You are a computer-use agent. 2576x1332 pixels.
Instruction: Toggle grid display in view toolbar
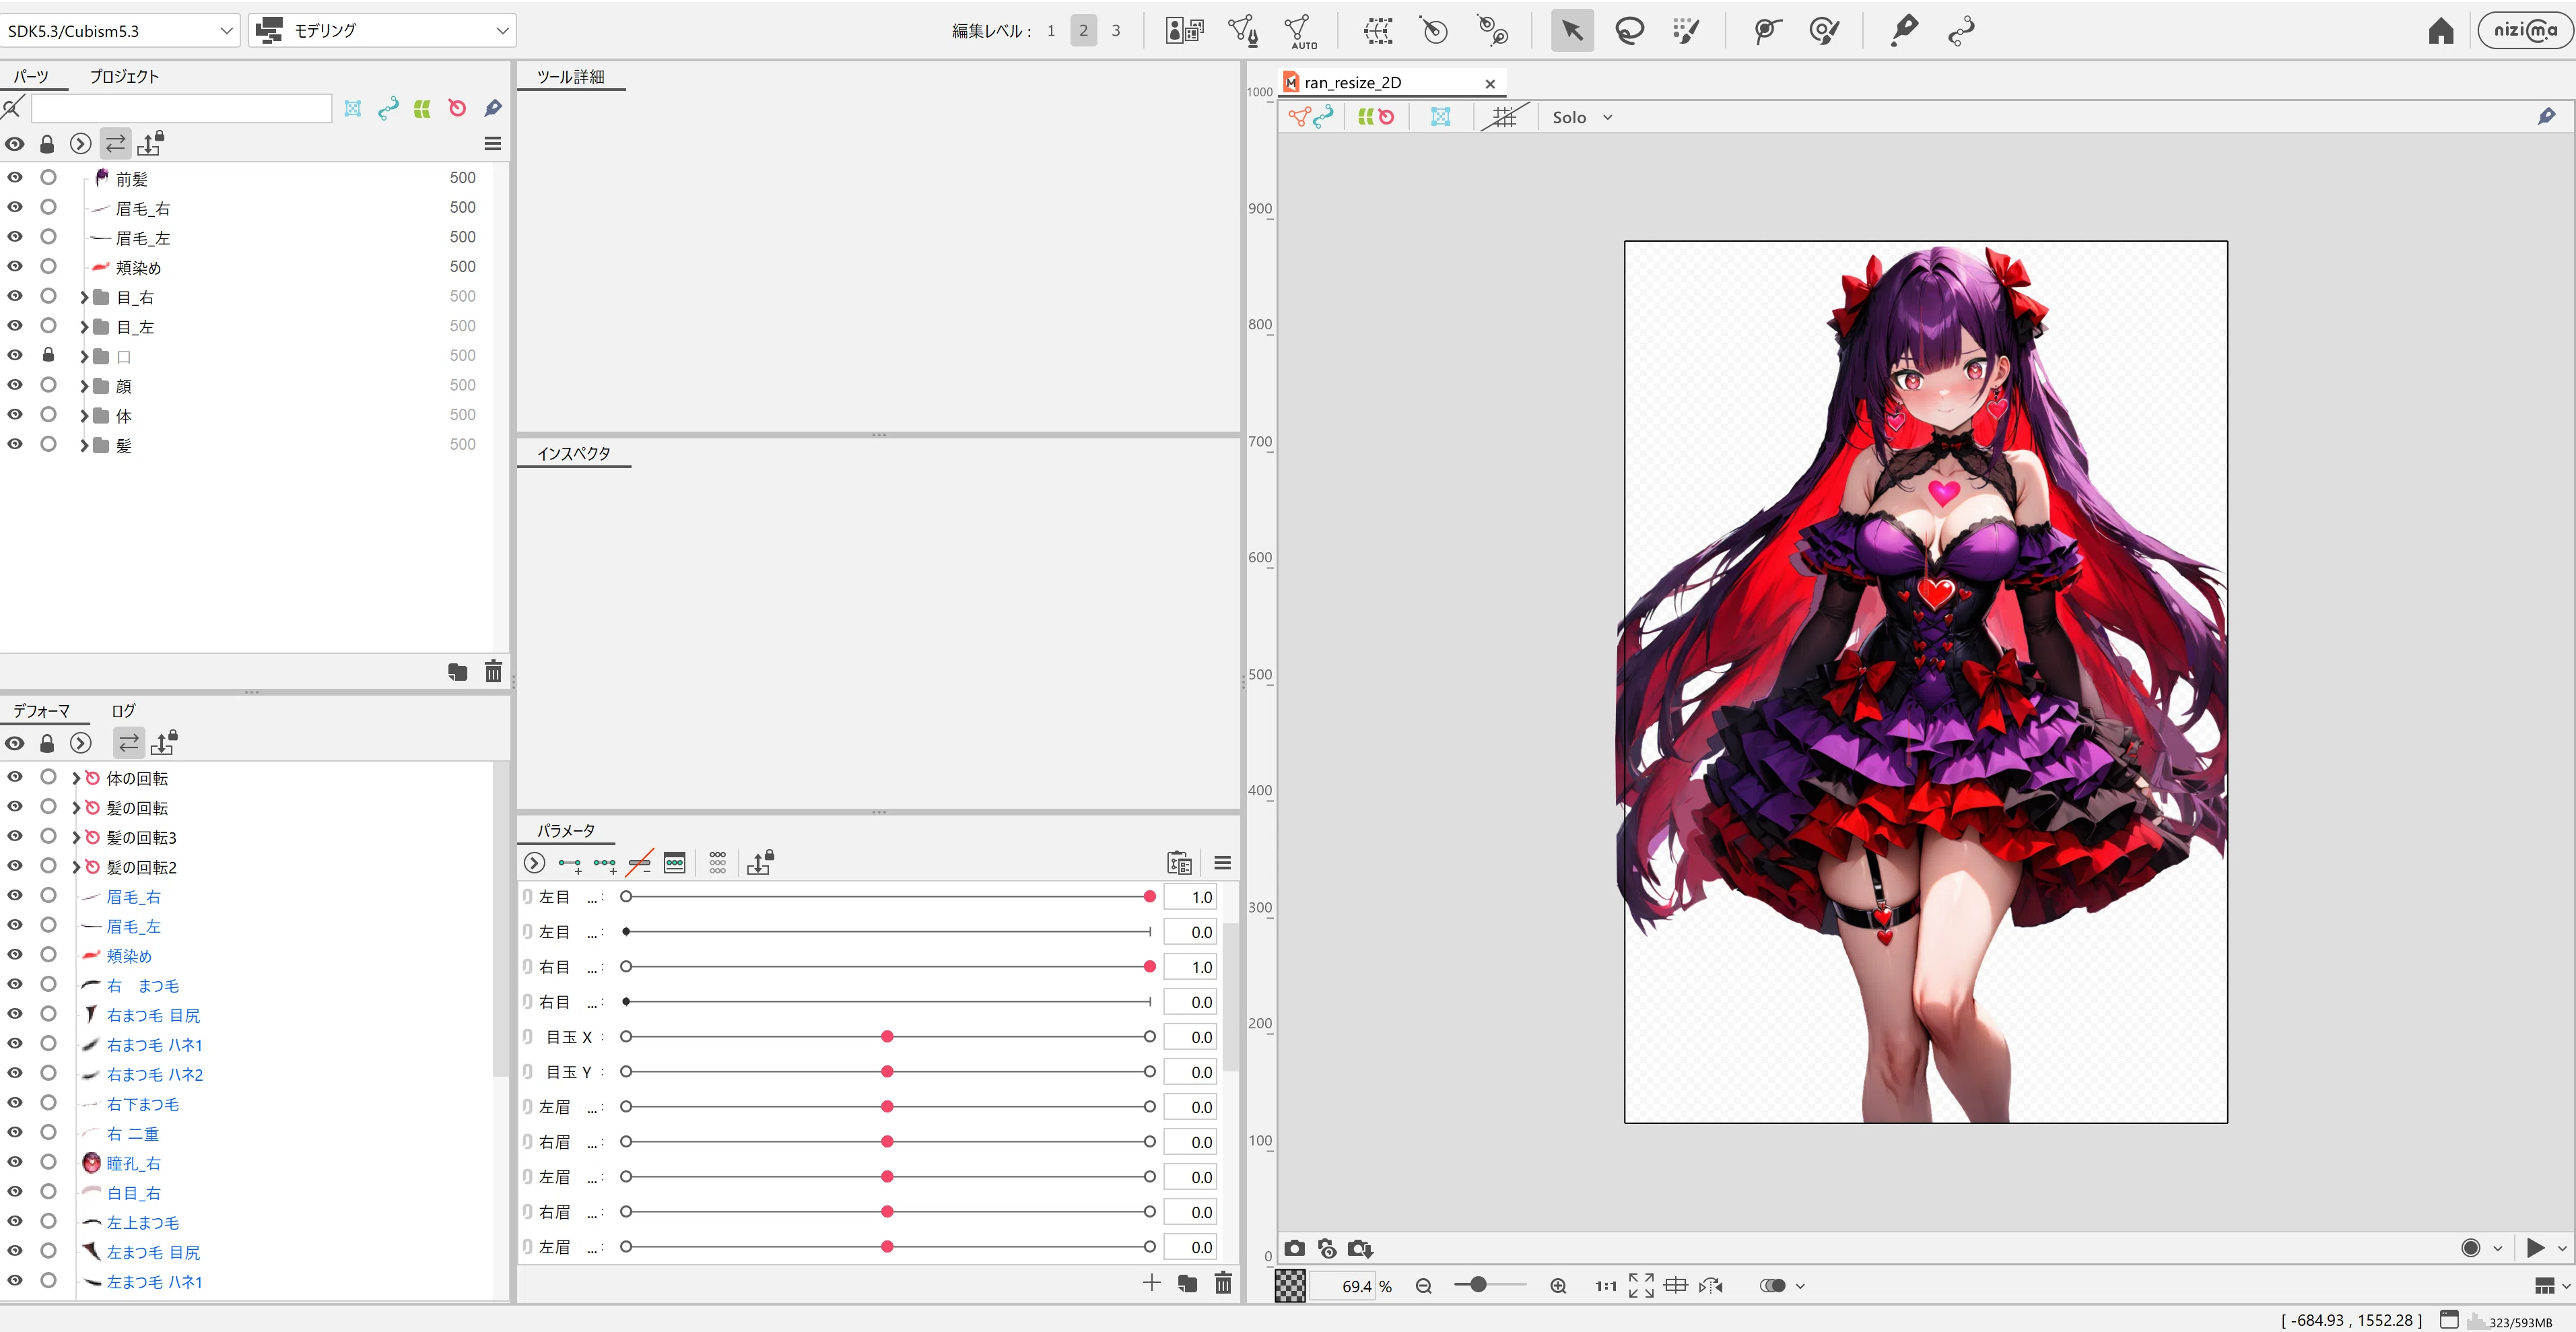pos(1504,117)
